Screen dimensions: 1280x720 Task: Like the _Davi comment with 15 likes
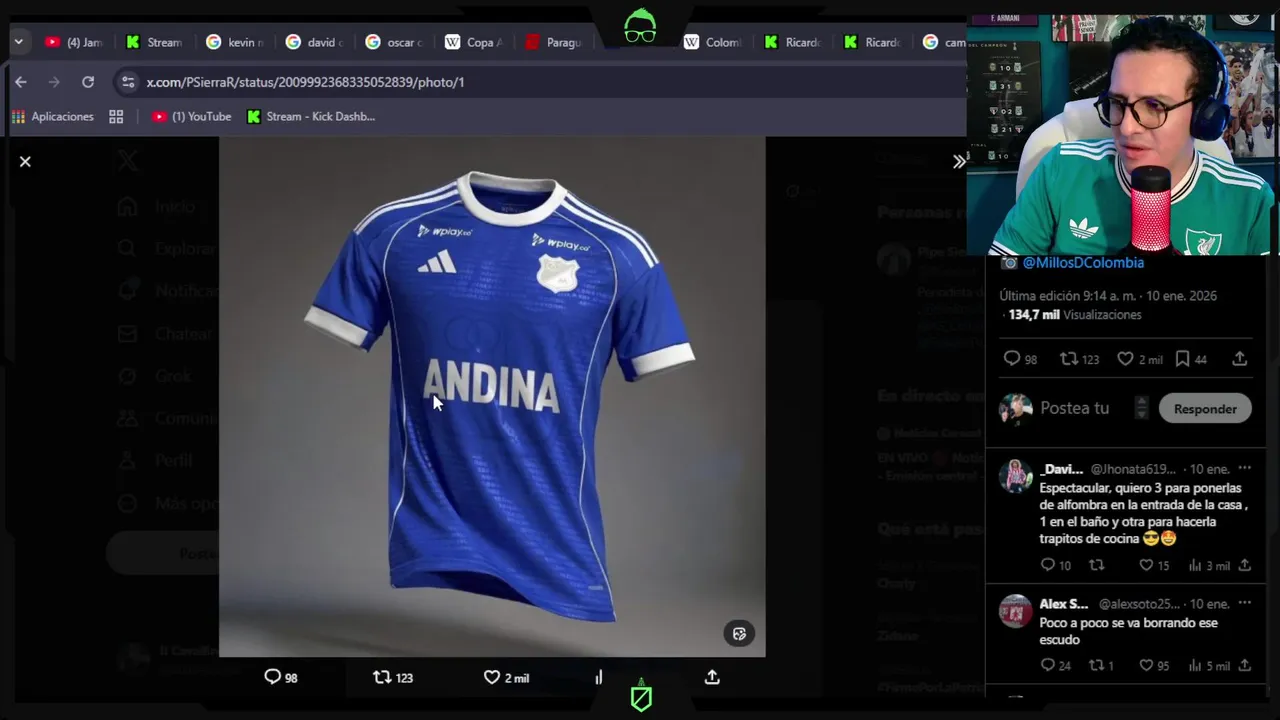click(1154, 565)
